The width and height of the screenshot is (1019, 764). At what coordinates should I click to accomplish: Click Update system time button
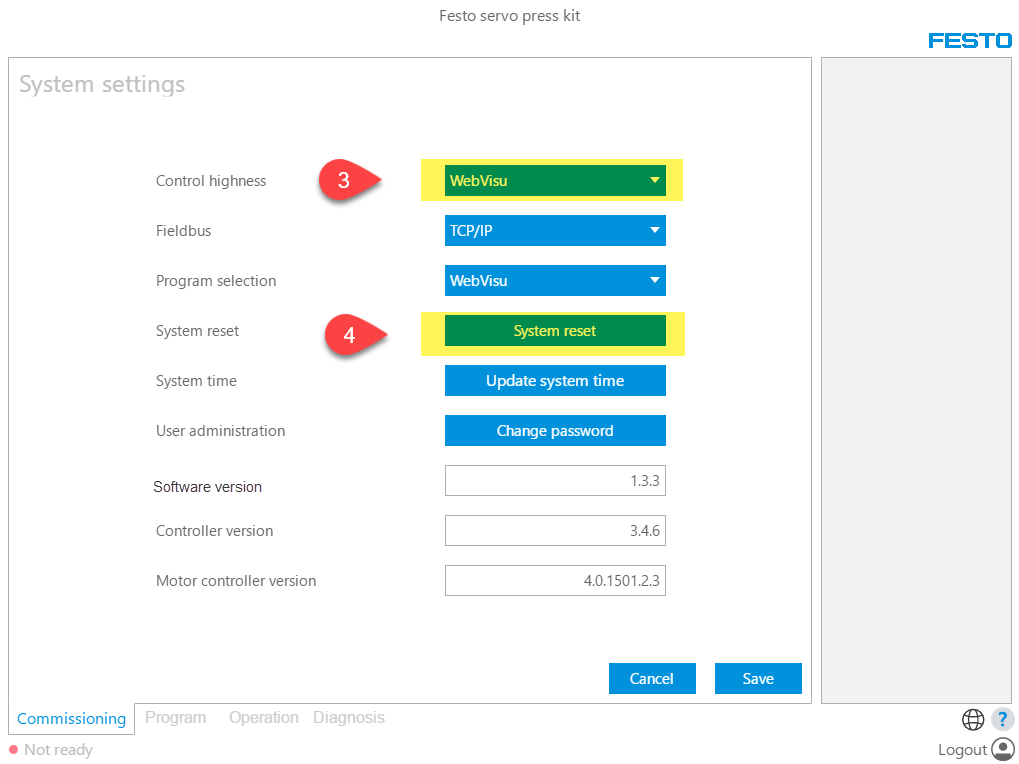tap(555, 381)
